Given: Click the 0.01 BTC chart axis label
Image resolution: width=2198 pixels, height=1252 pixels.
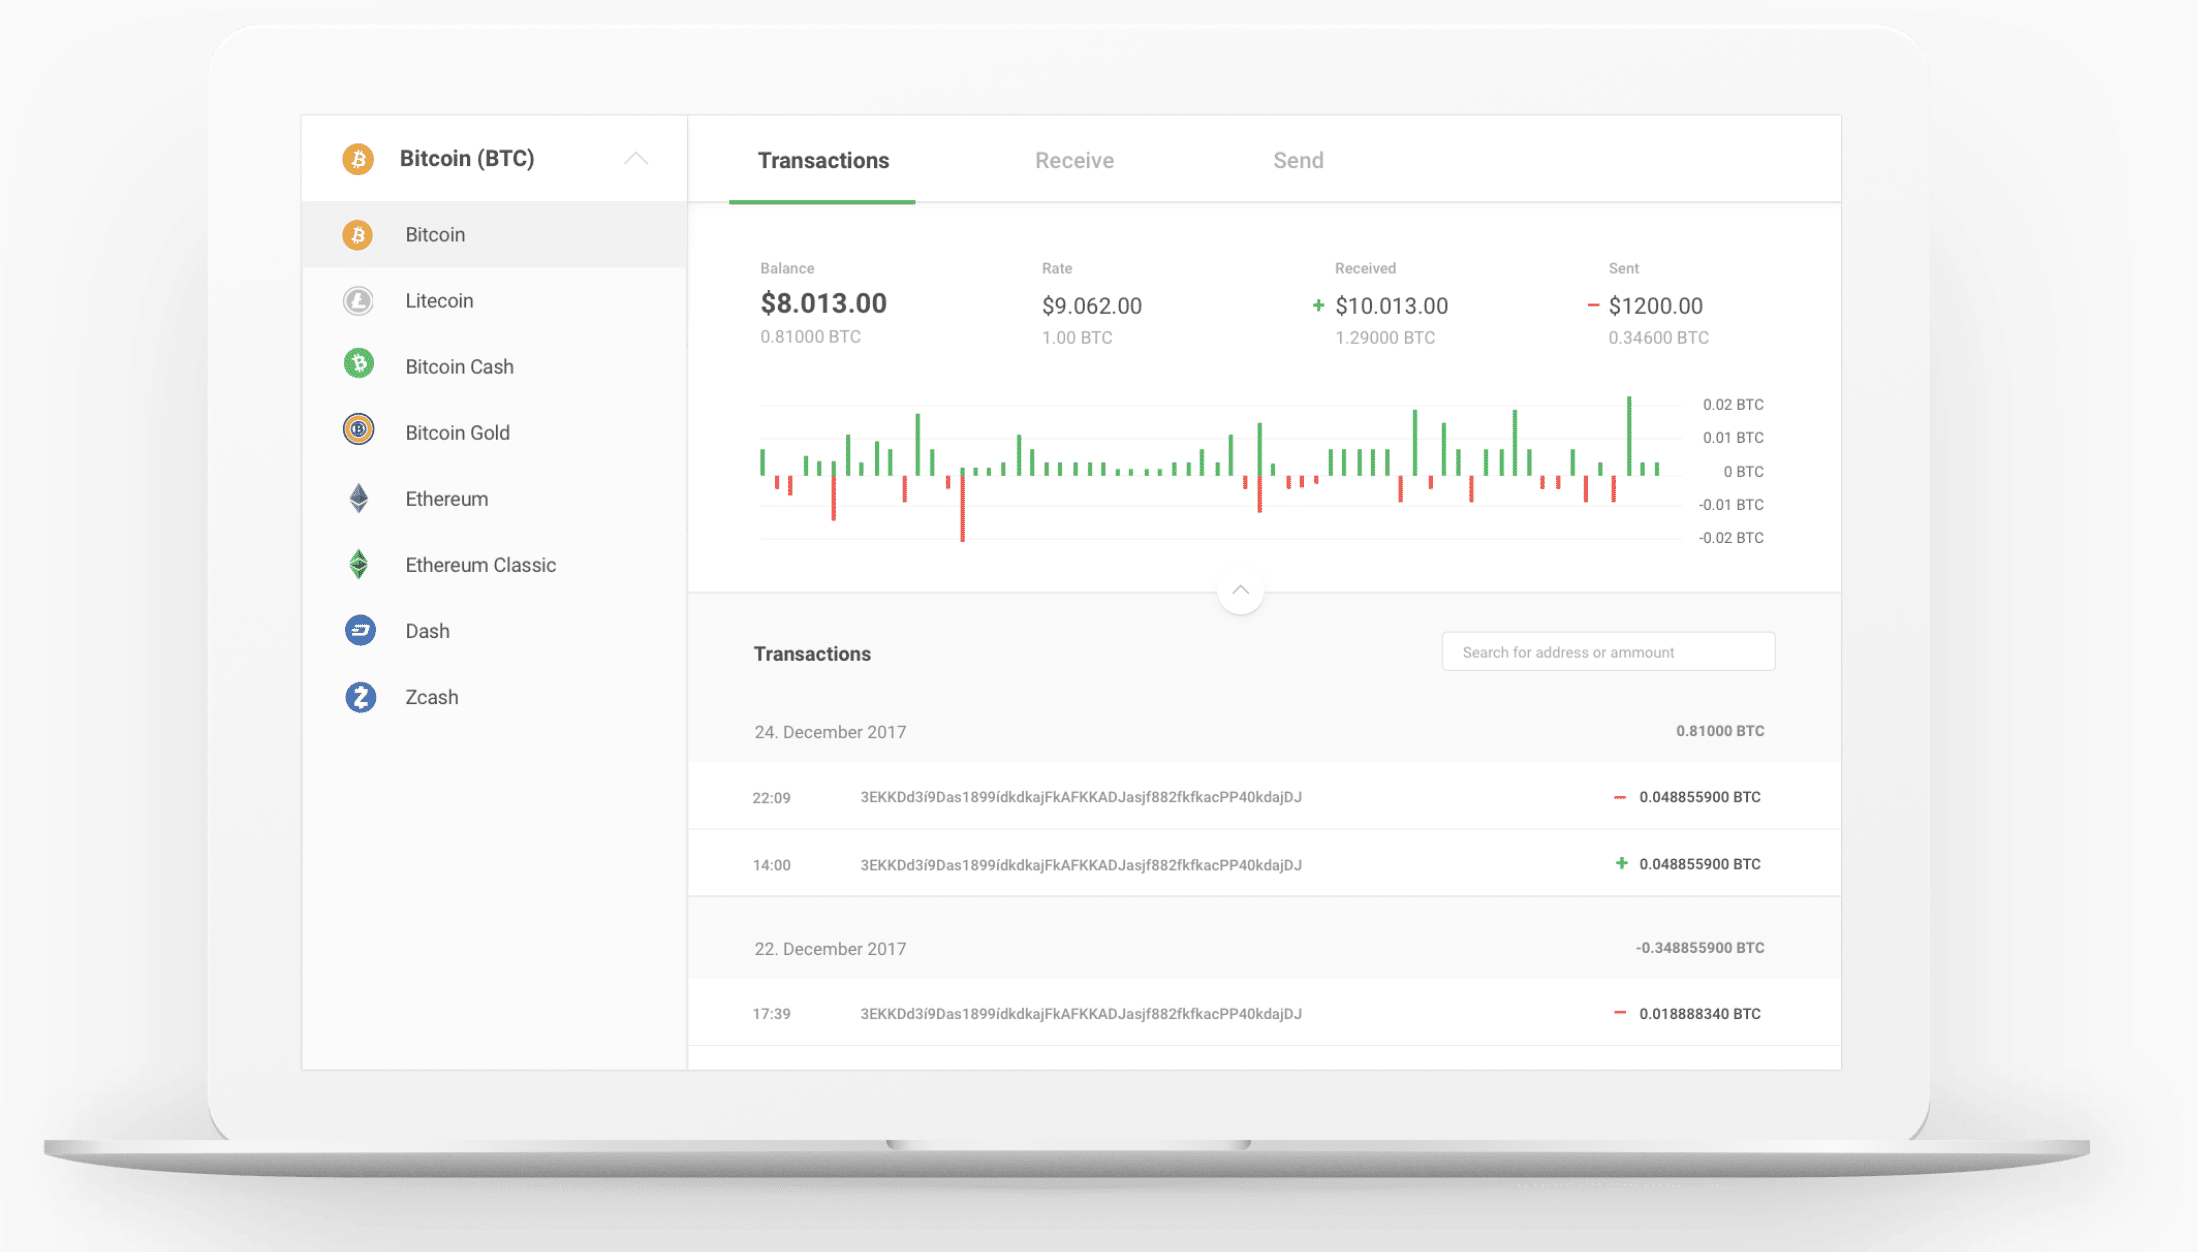Looking at the screenshot, I should click(1733, 437).
